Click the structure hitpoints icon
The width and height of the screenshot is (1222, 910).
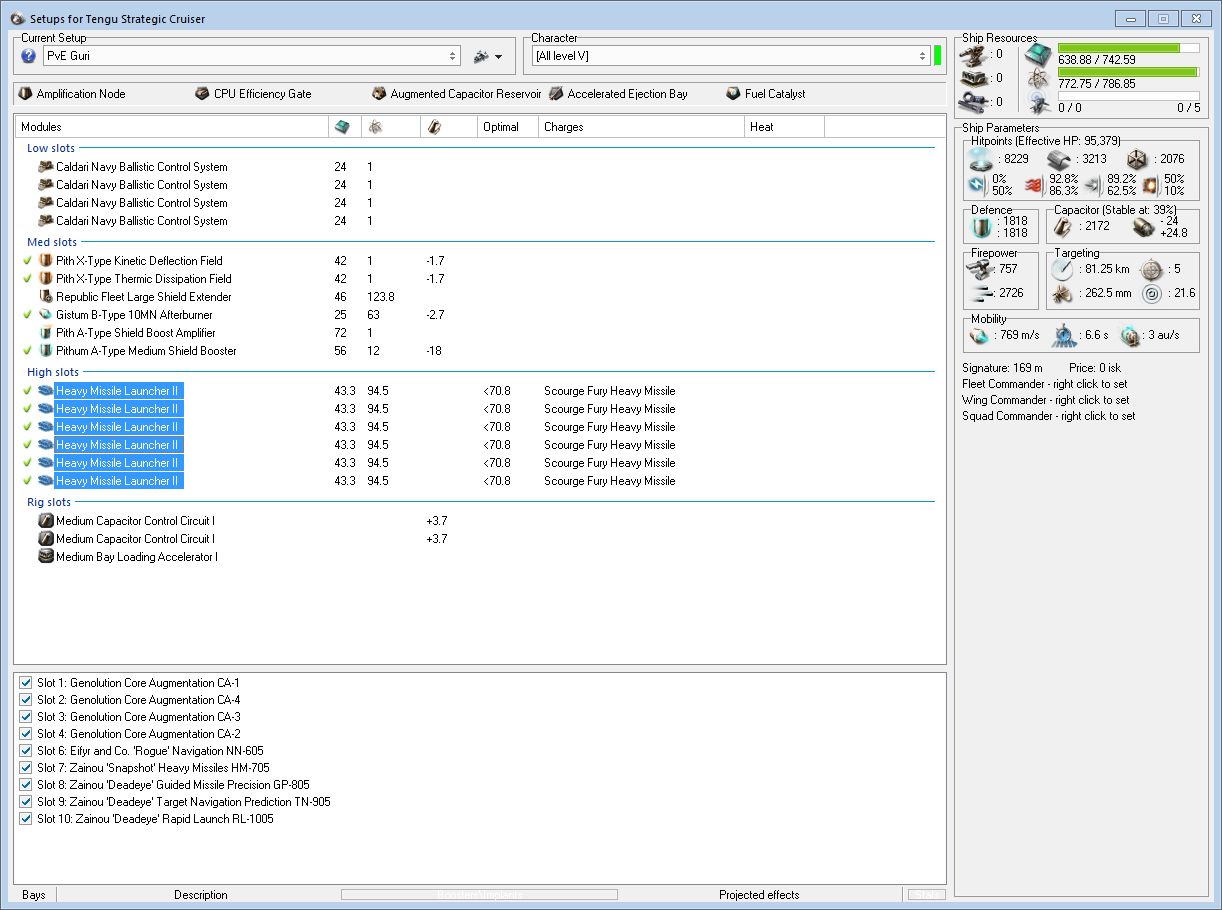(x=1137, y=158)
